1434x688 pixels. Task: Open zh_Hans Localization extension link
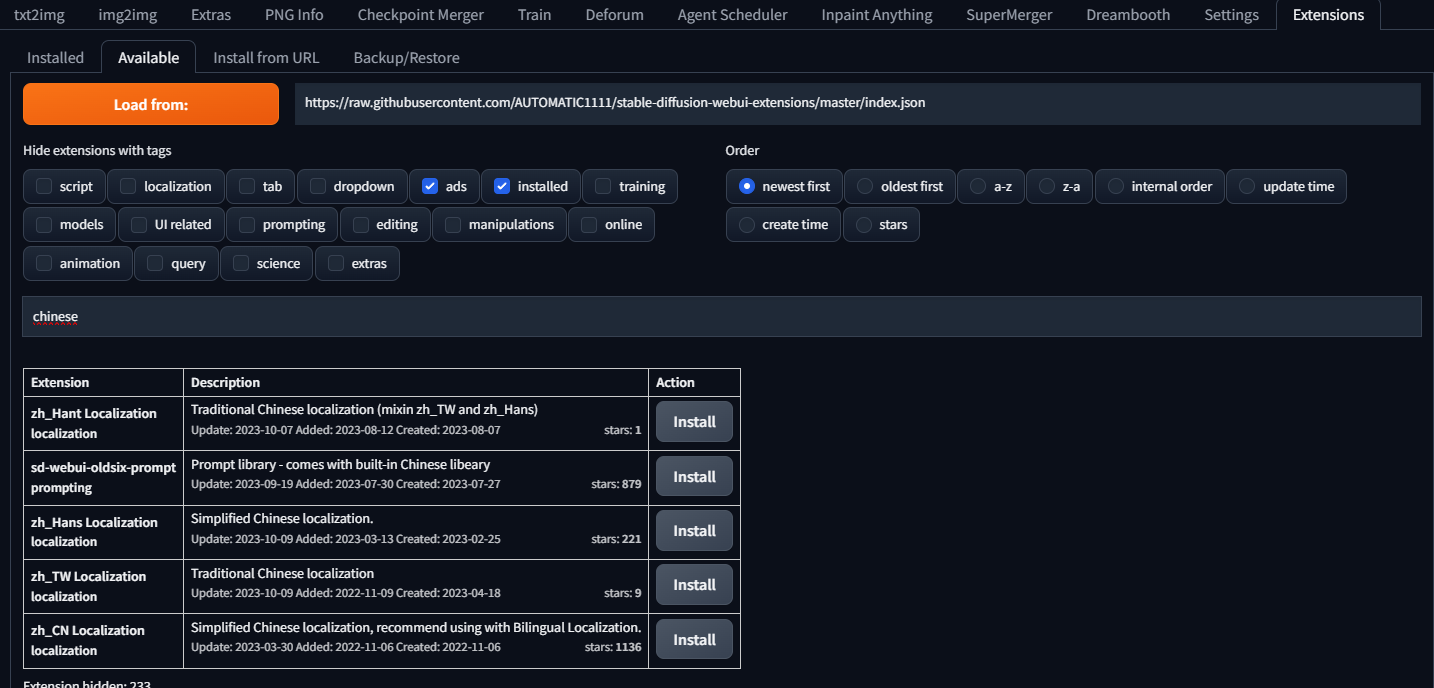(x=94, y=522)
